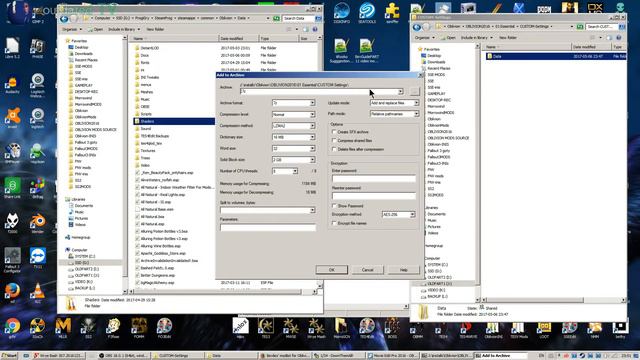Screen dimensions: 640x360
Task: Expand the Compression method combo box
Action: pos(293,126)
